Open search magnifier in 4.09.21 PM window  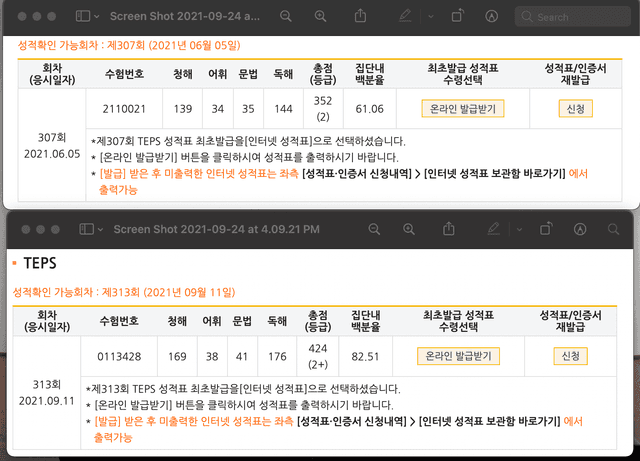click(613, 229)
